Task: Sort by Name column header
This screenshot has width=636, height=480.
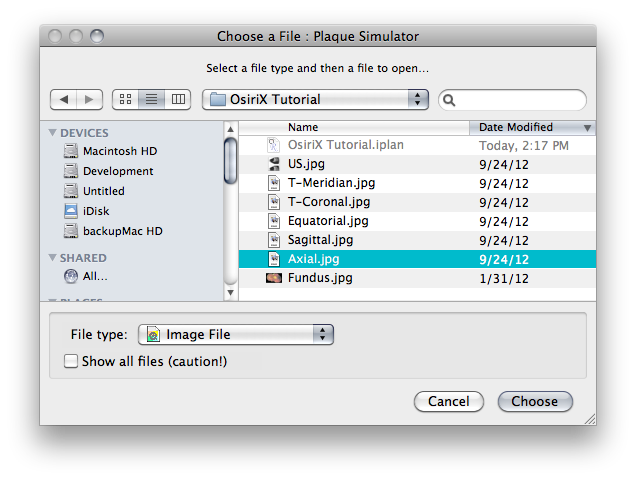Action: 354,127
